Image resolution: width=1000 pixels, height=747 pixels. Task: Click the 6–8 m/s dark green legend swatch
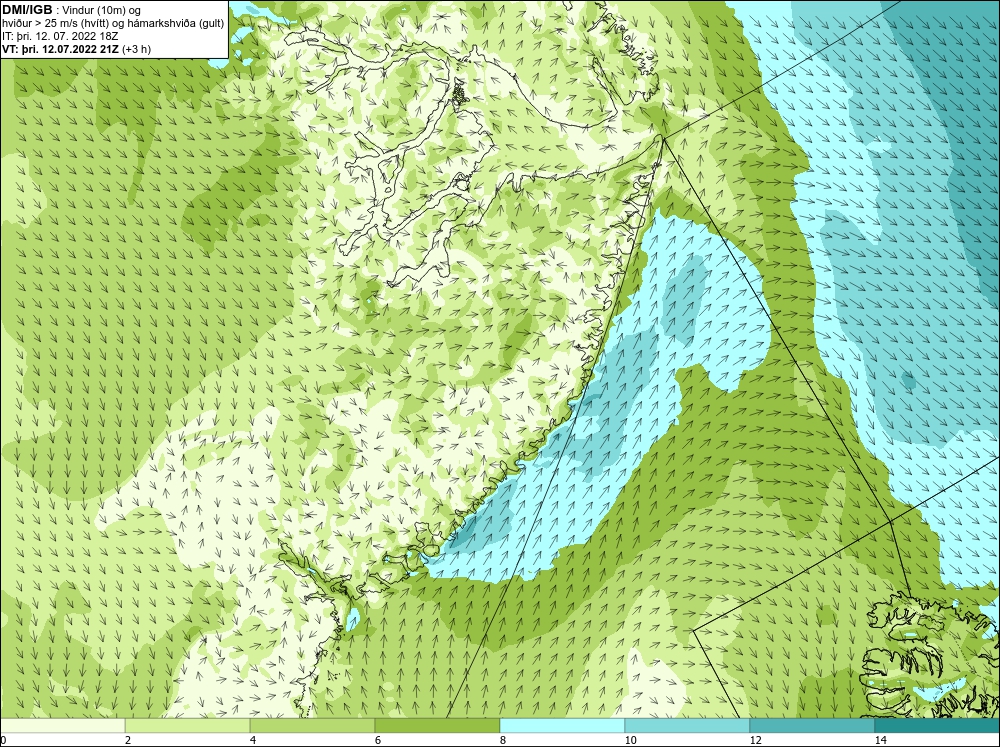(437, 725)
